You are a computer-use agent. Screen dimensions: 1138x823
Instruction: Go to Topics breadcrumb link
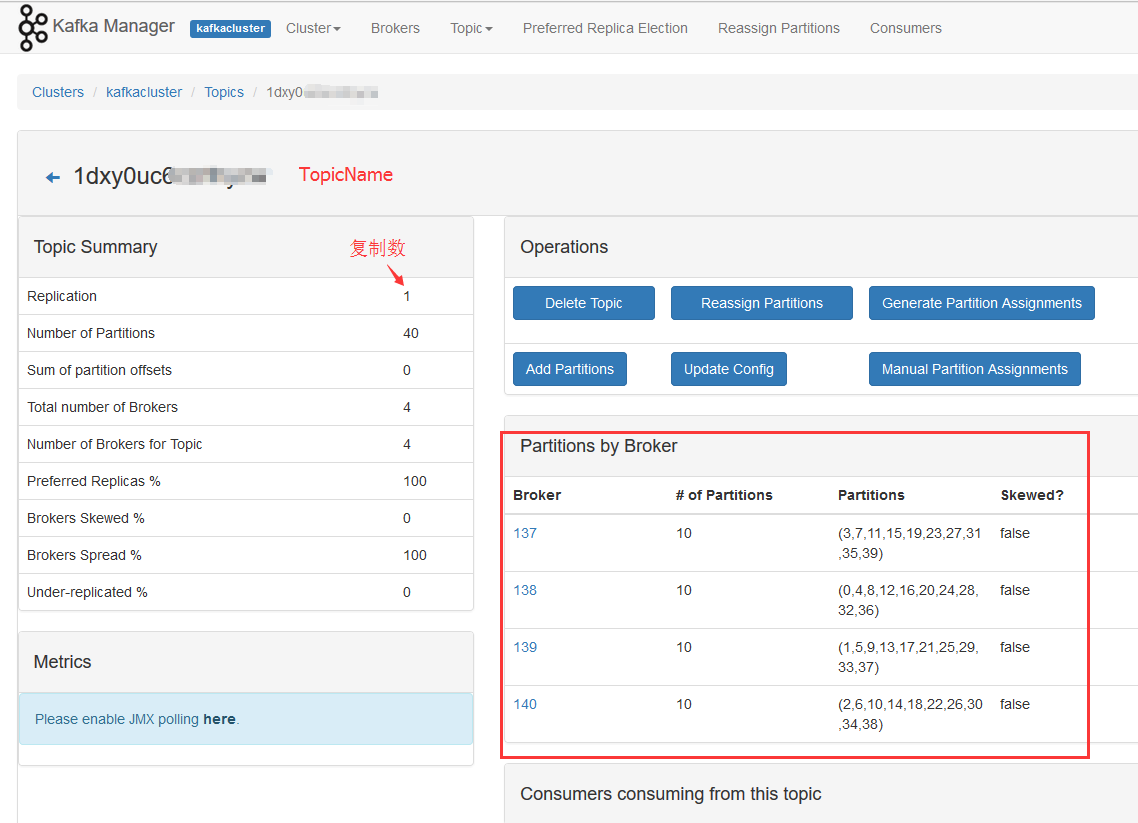224,92
